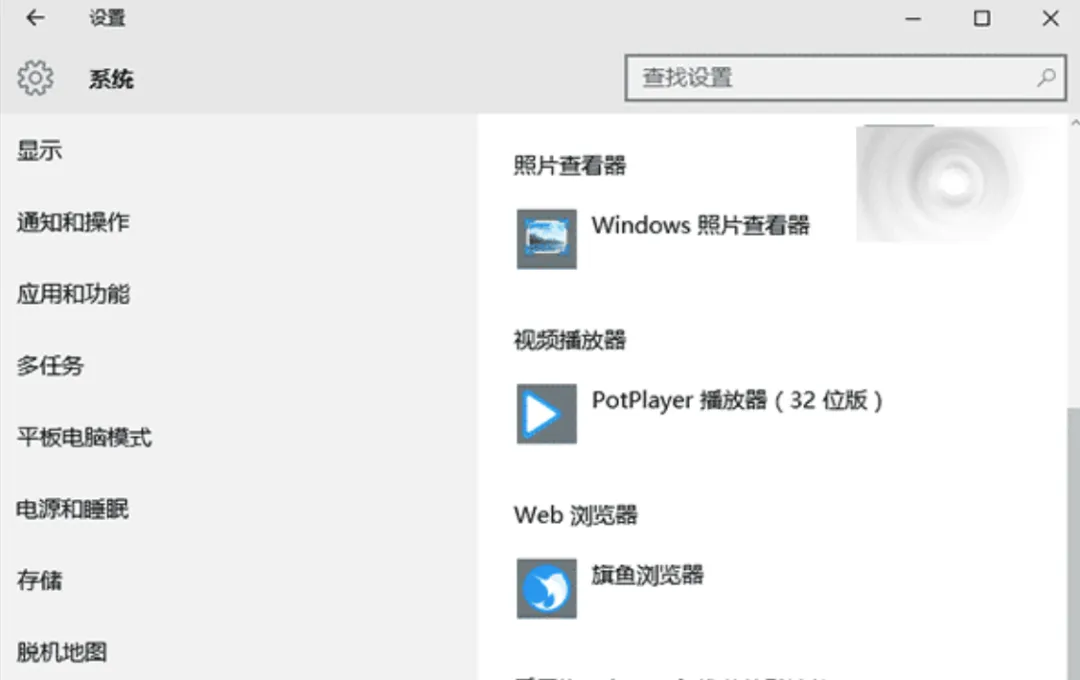Open 应用和功能 settings
This screenshot has height=680, width=1080.
(x=72, y=294)
